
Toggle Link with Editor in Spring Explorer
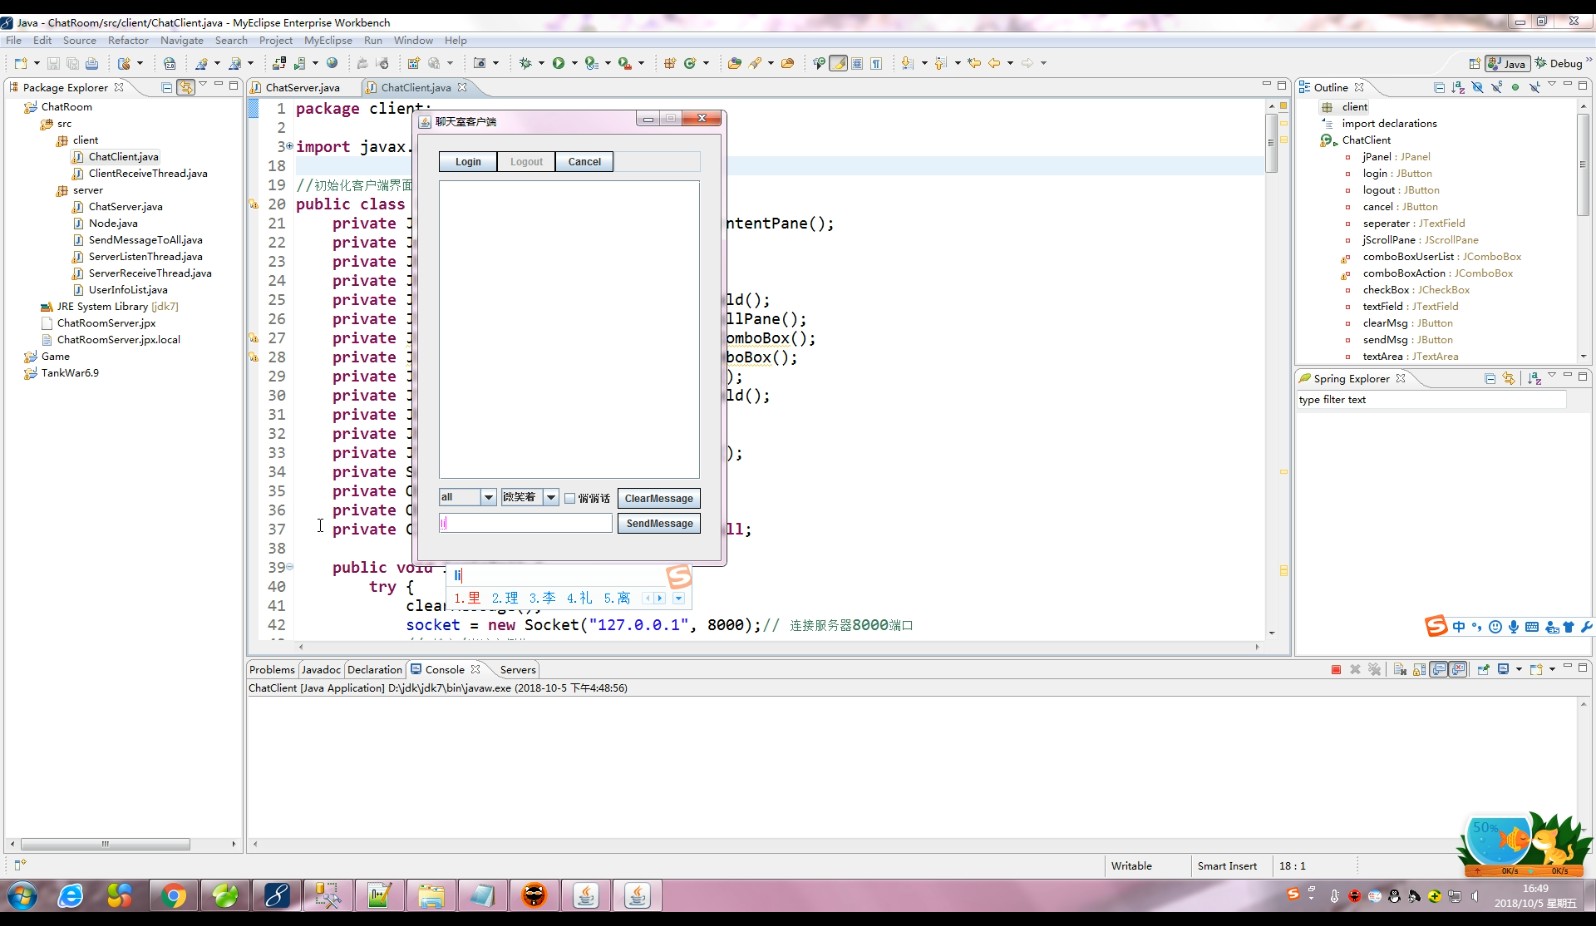(1509, 378)
